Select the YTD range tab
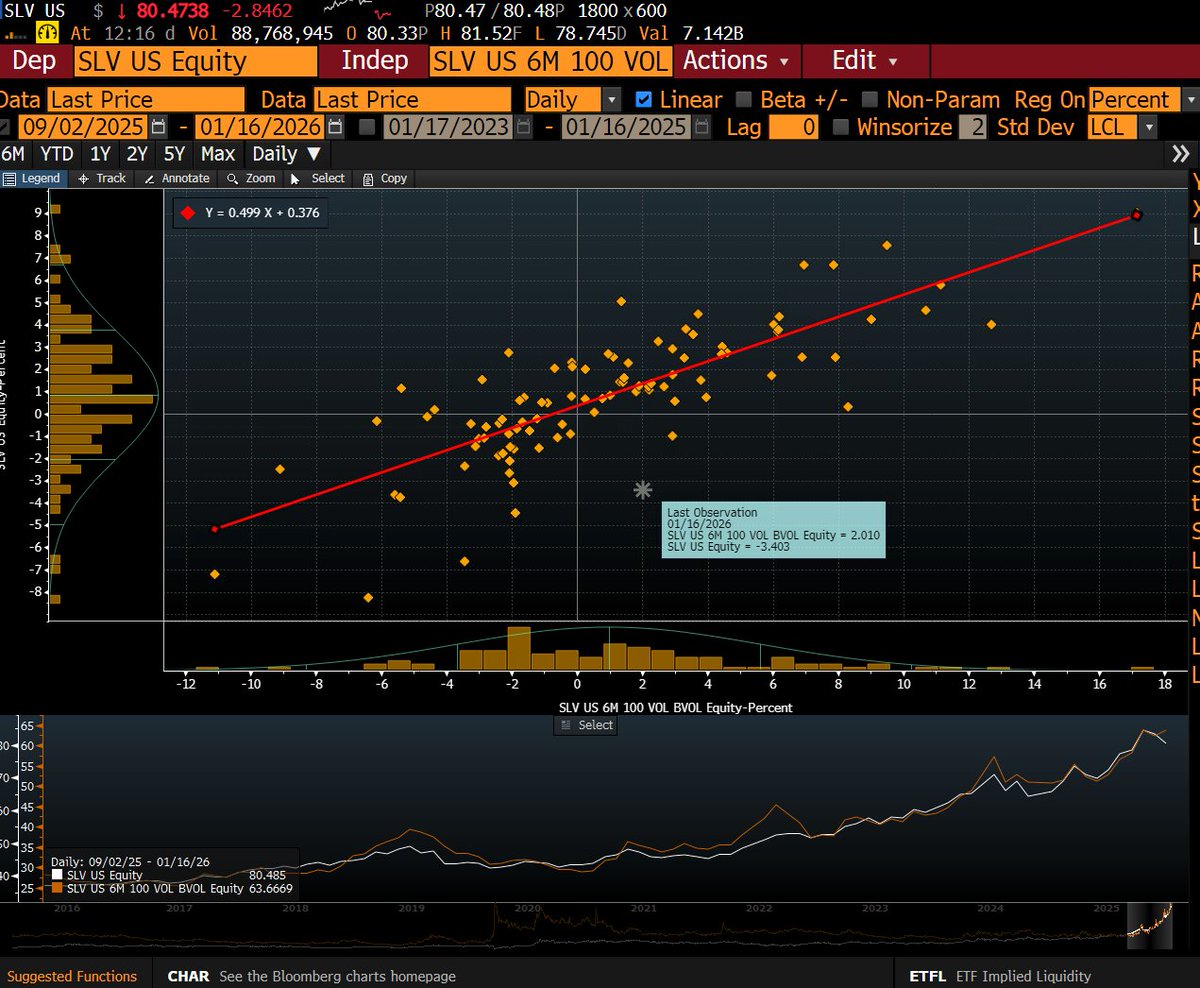The width and height of the screenshot is (1200, 988). tap(56, 154)
